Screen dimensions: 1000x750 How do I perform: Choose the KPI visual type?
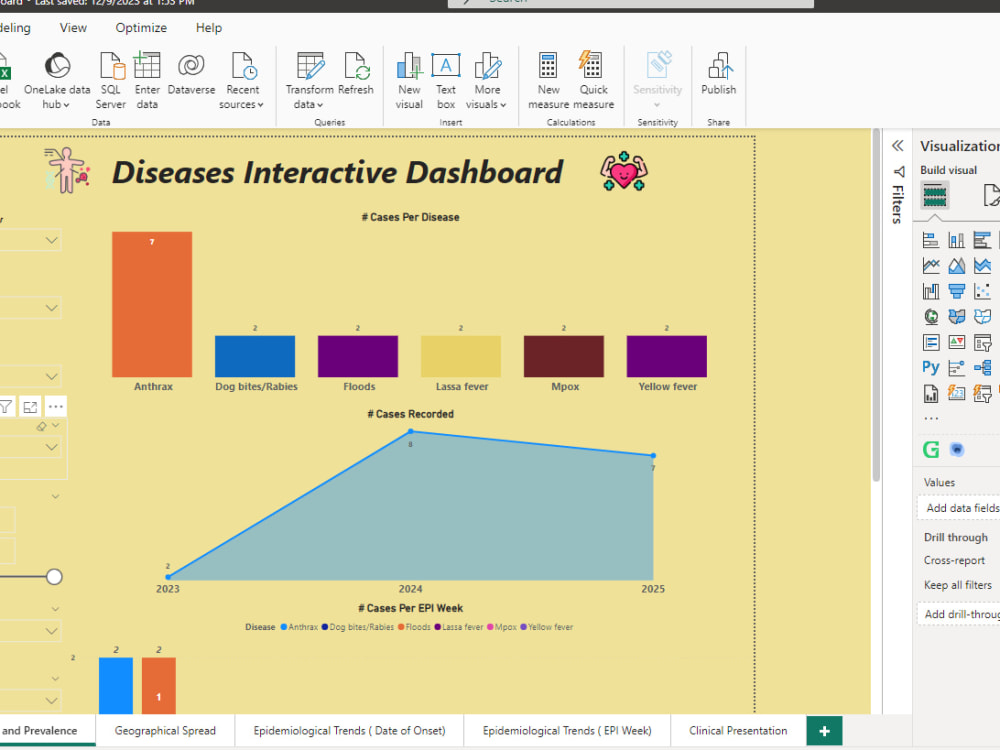point(957,342)
